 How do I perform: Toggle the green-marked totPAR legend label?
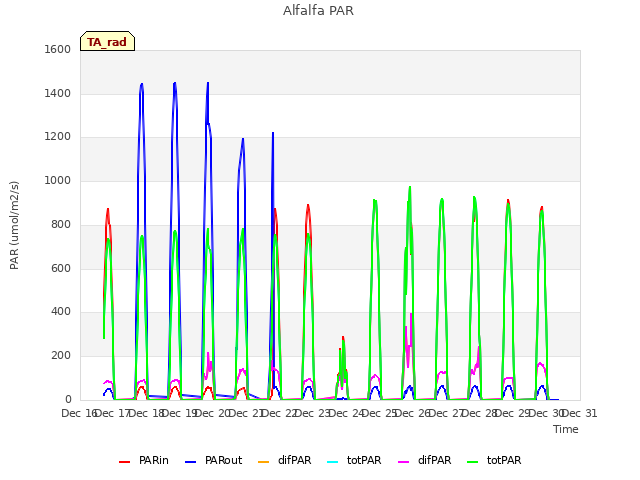pyautogui.click(x=504, y=460)
